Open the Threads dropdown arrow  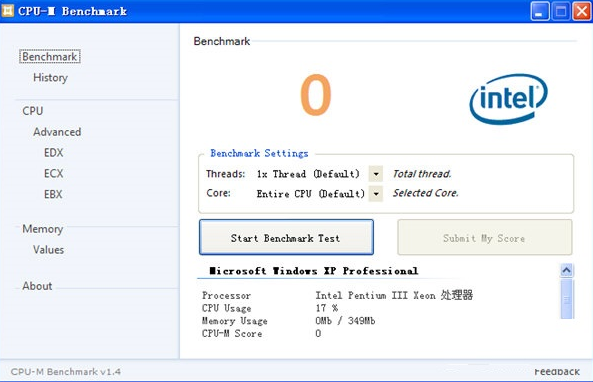tap(376, 174)
